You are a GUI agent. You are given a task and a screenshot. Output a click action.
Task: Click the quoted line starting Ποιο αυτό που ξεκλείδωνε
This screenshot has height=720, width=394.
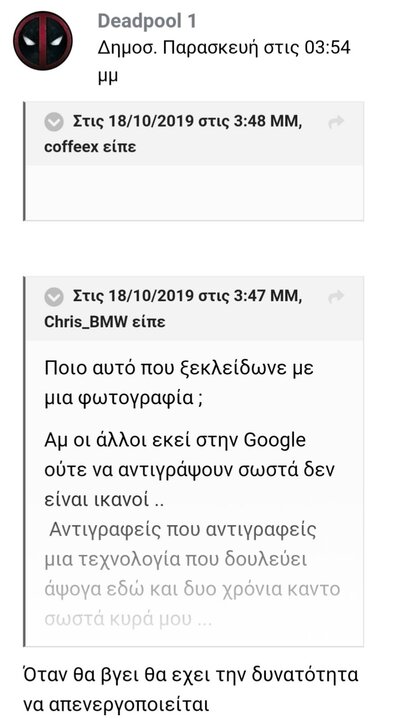(x=179, y=368)
